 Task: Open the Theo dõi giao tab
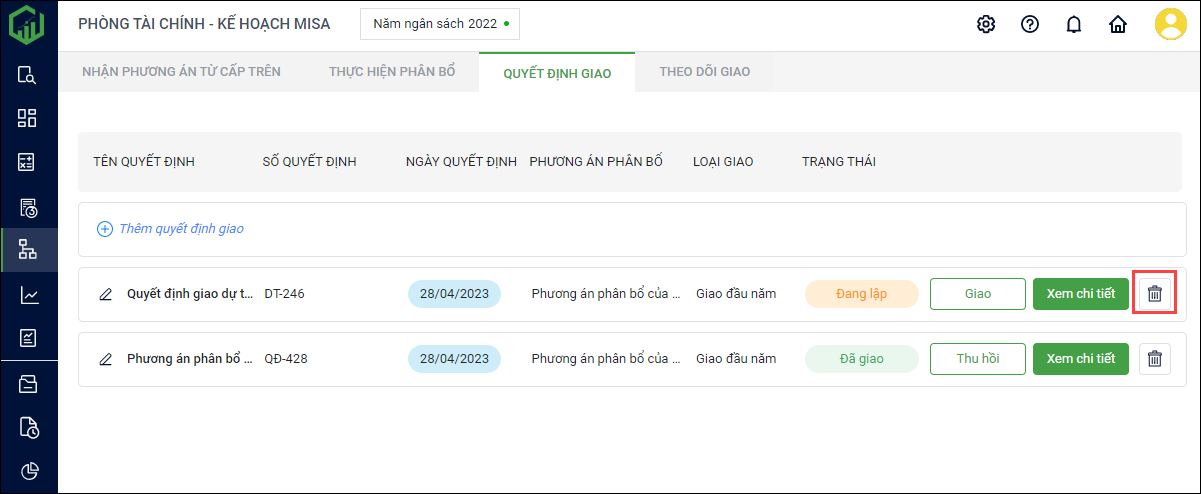[x=705, y=72]
